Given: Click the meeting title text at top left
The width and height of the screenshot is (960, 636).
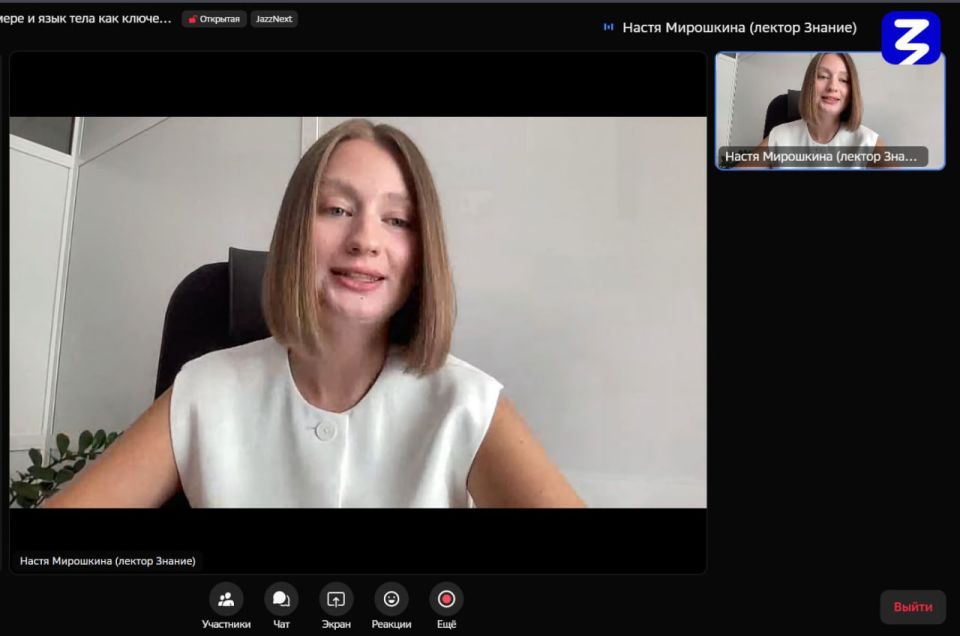Looking at the screenshot, I should pos(86,18).
